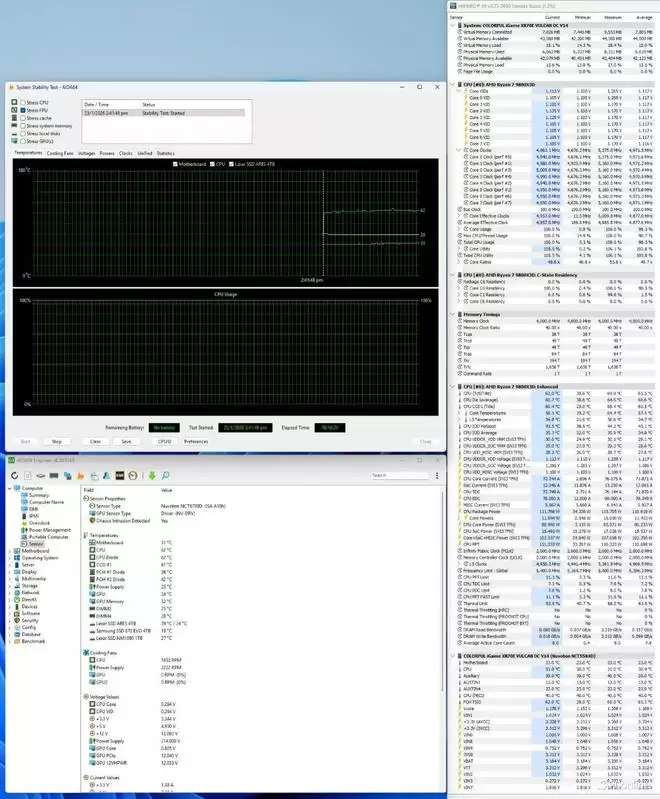Click the AIDA64 refresh toolbar icon
The image size is (660, 799).
coord(14,476)
